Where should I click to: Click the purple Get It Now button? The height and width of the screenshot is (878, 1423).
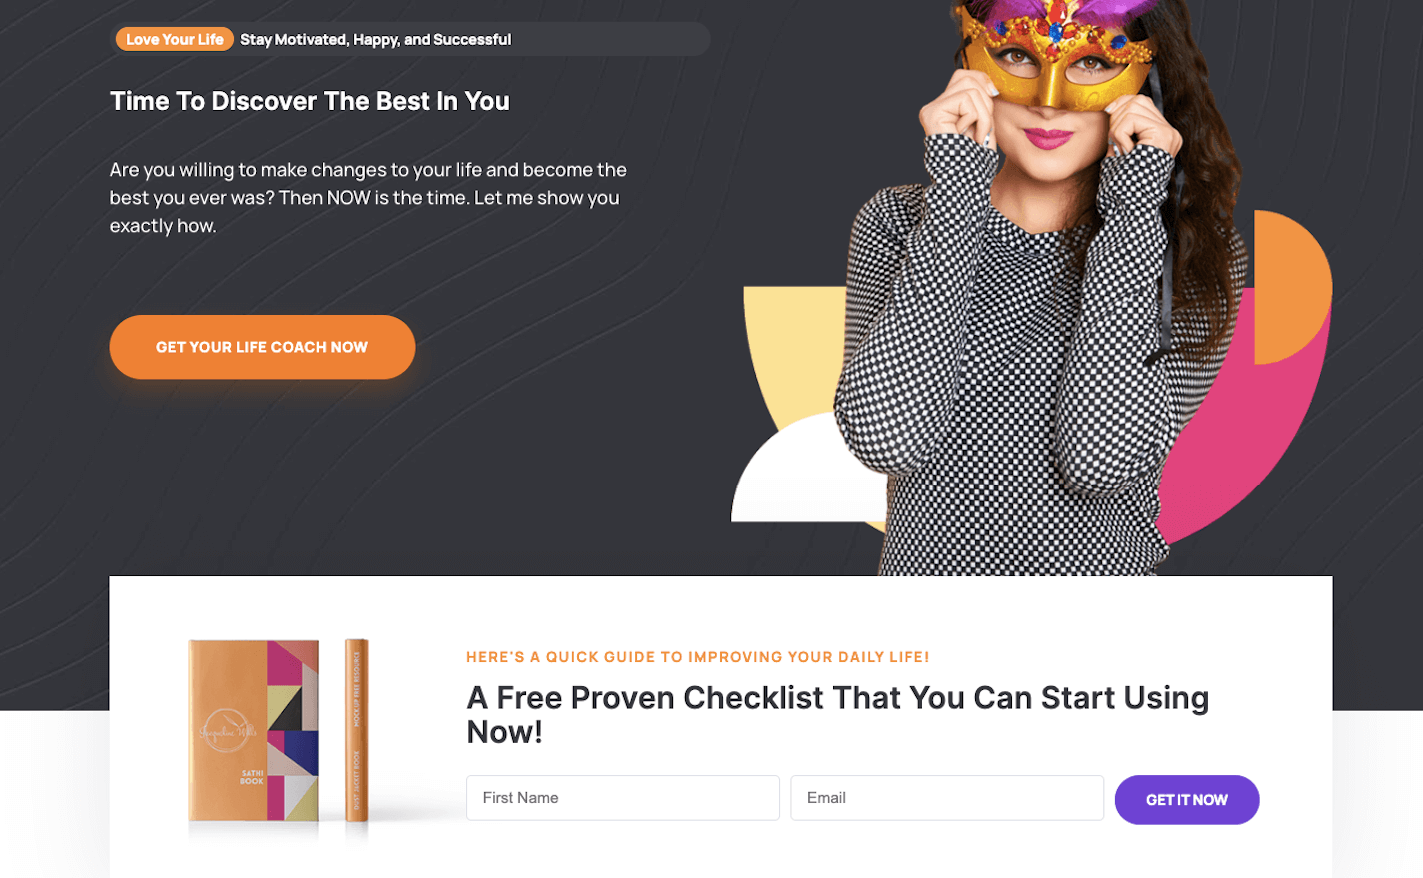[x=1187, y=800]
